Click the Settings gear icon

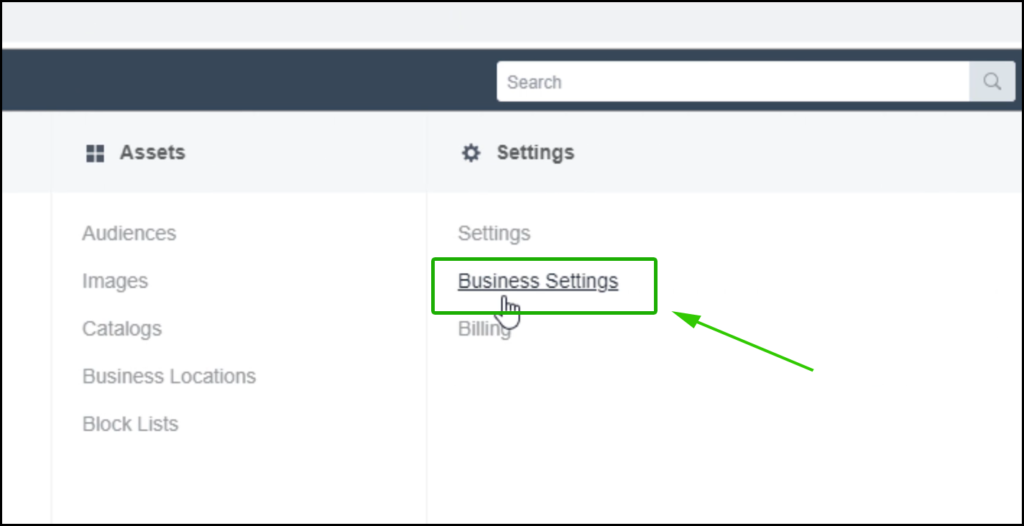point(471,153)
